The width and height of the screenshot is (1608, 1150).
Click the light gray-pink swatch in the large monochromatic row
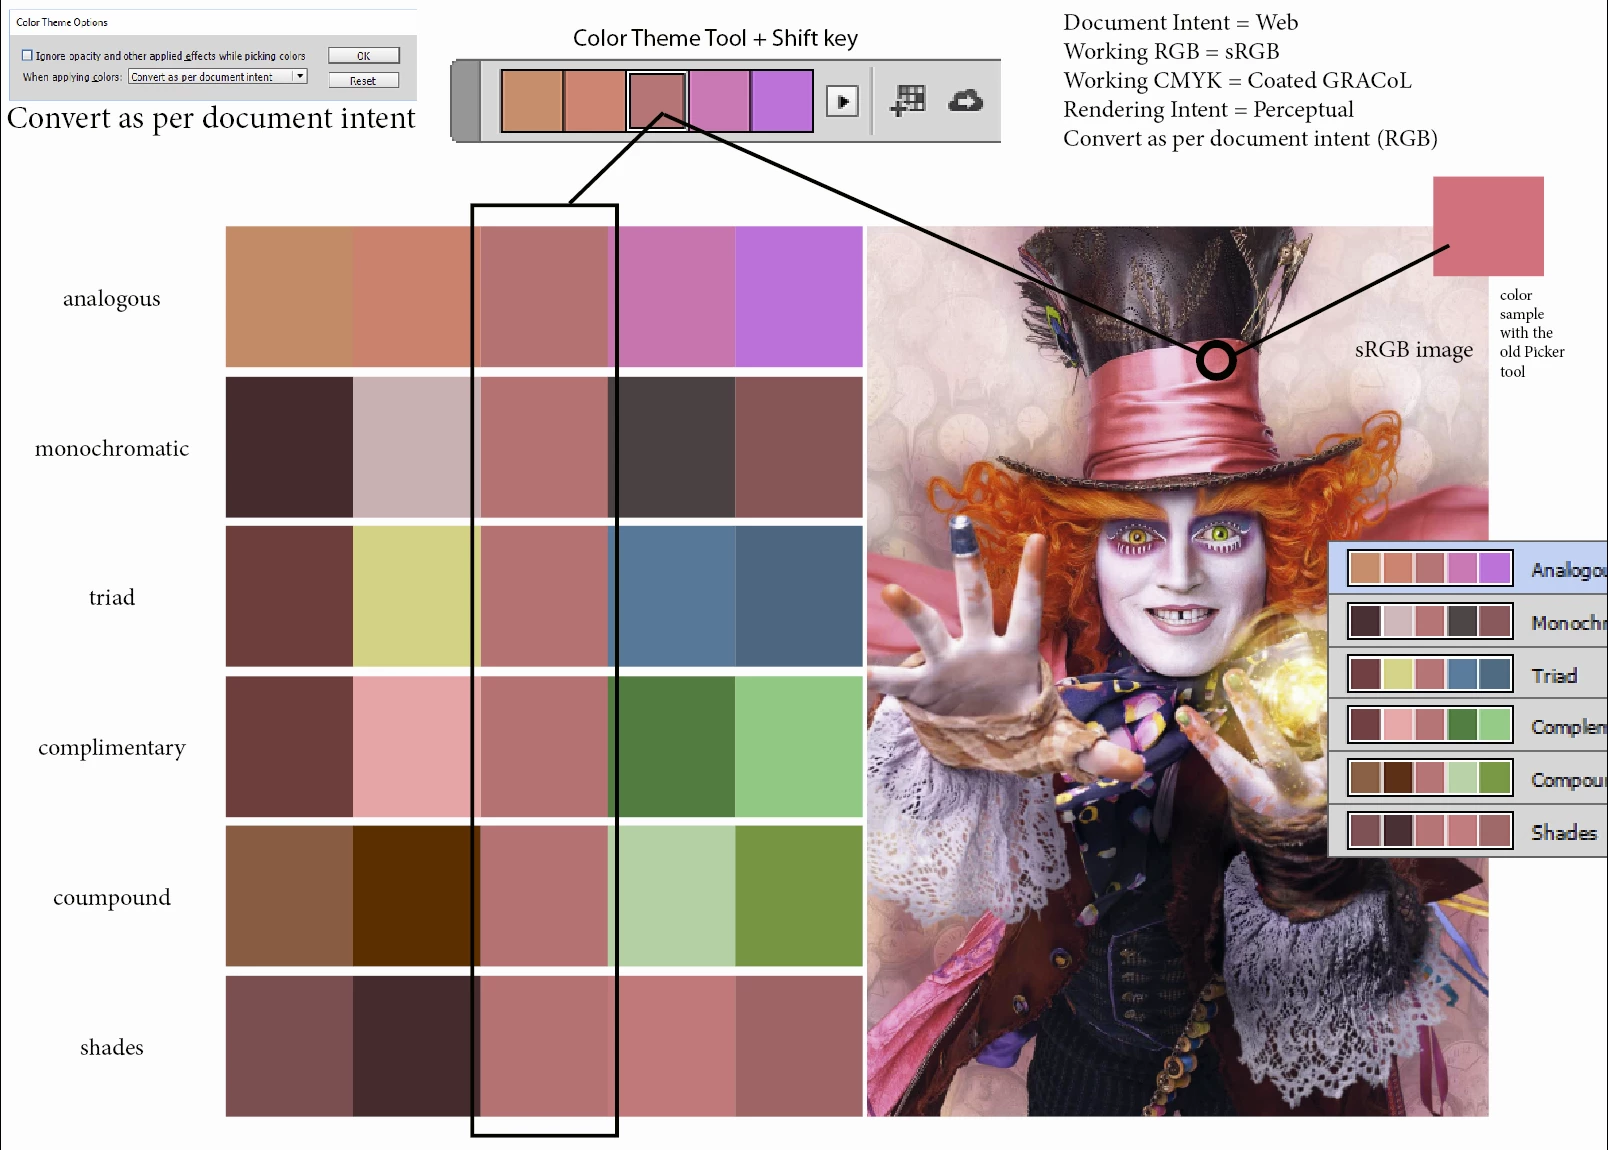416,446
